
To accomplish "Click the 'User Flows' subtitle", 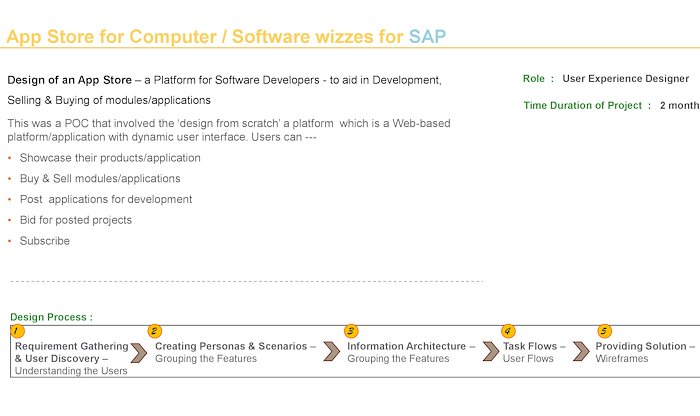I will (528, 358).
